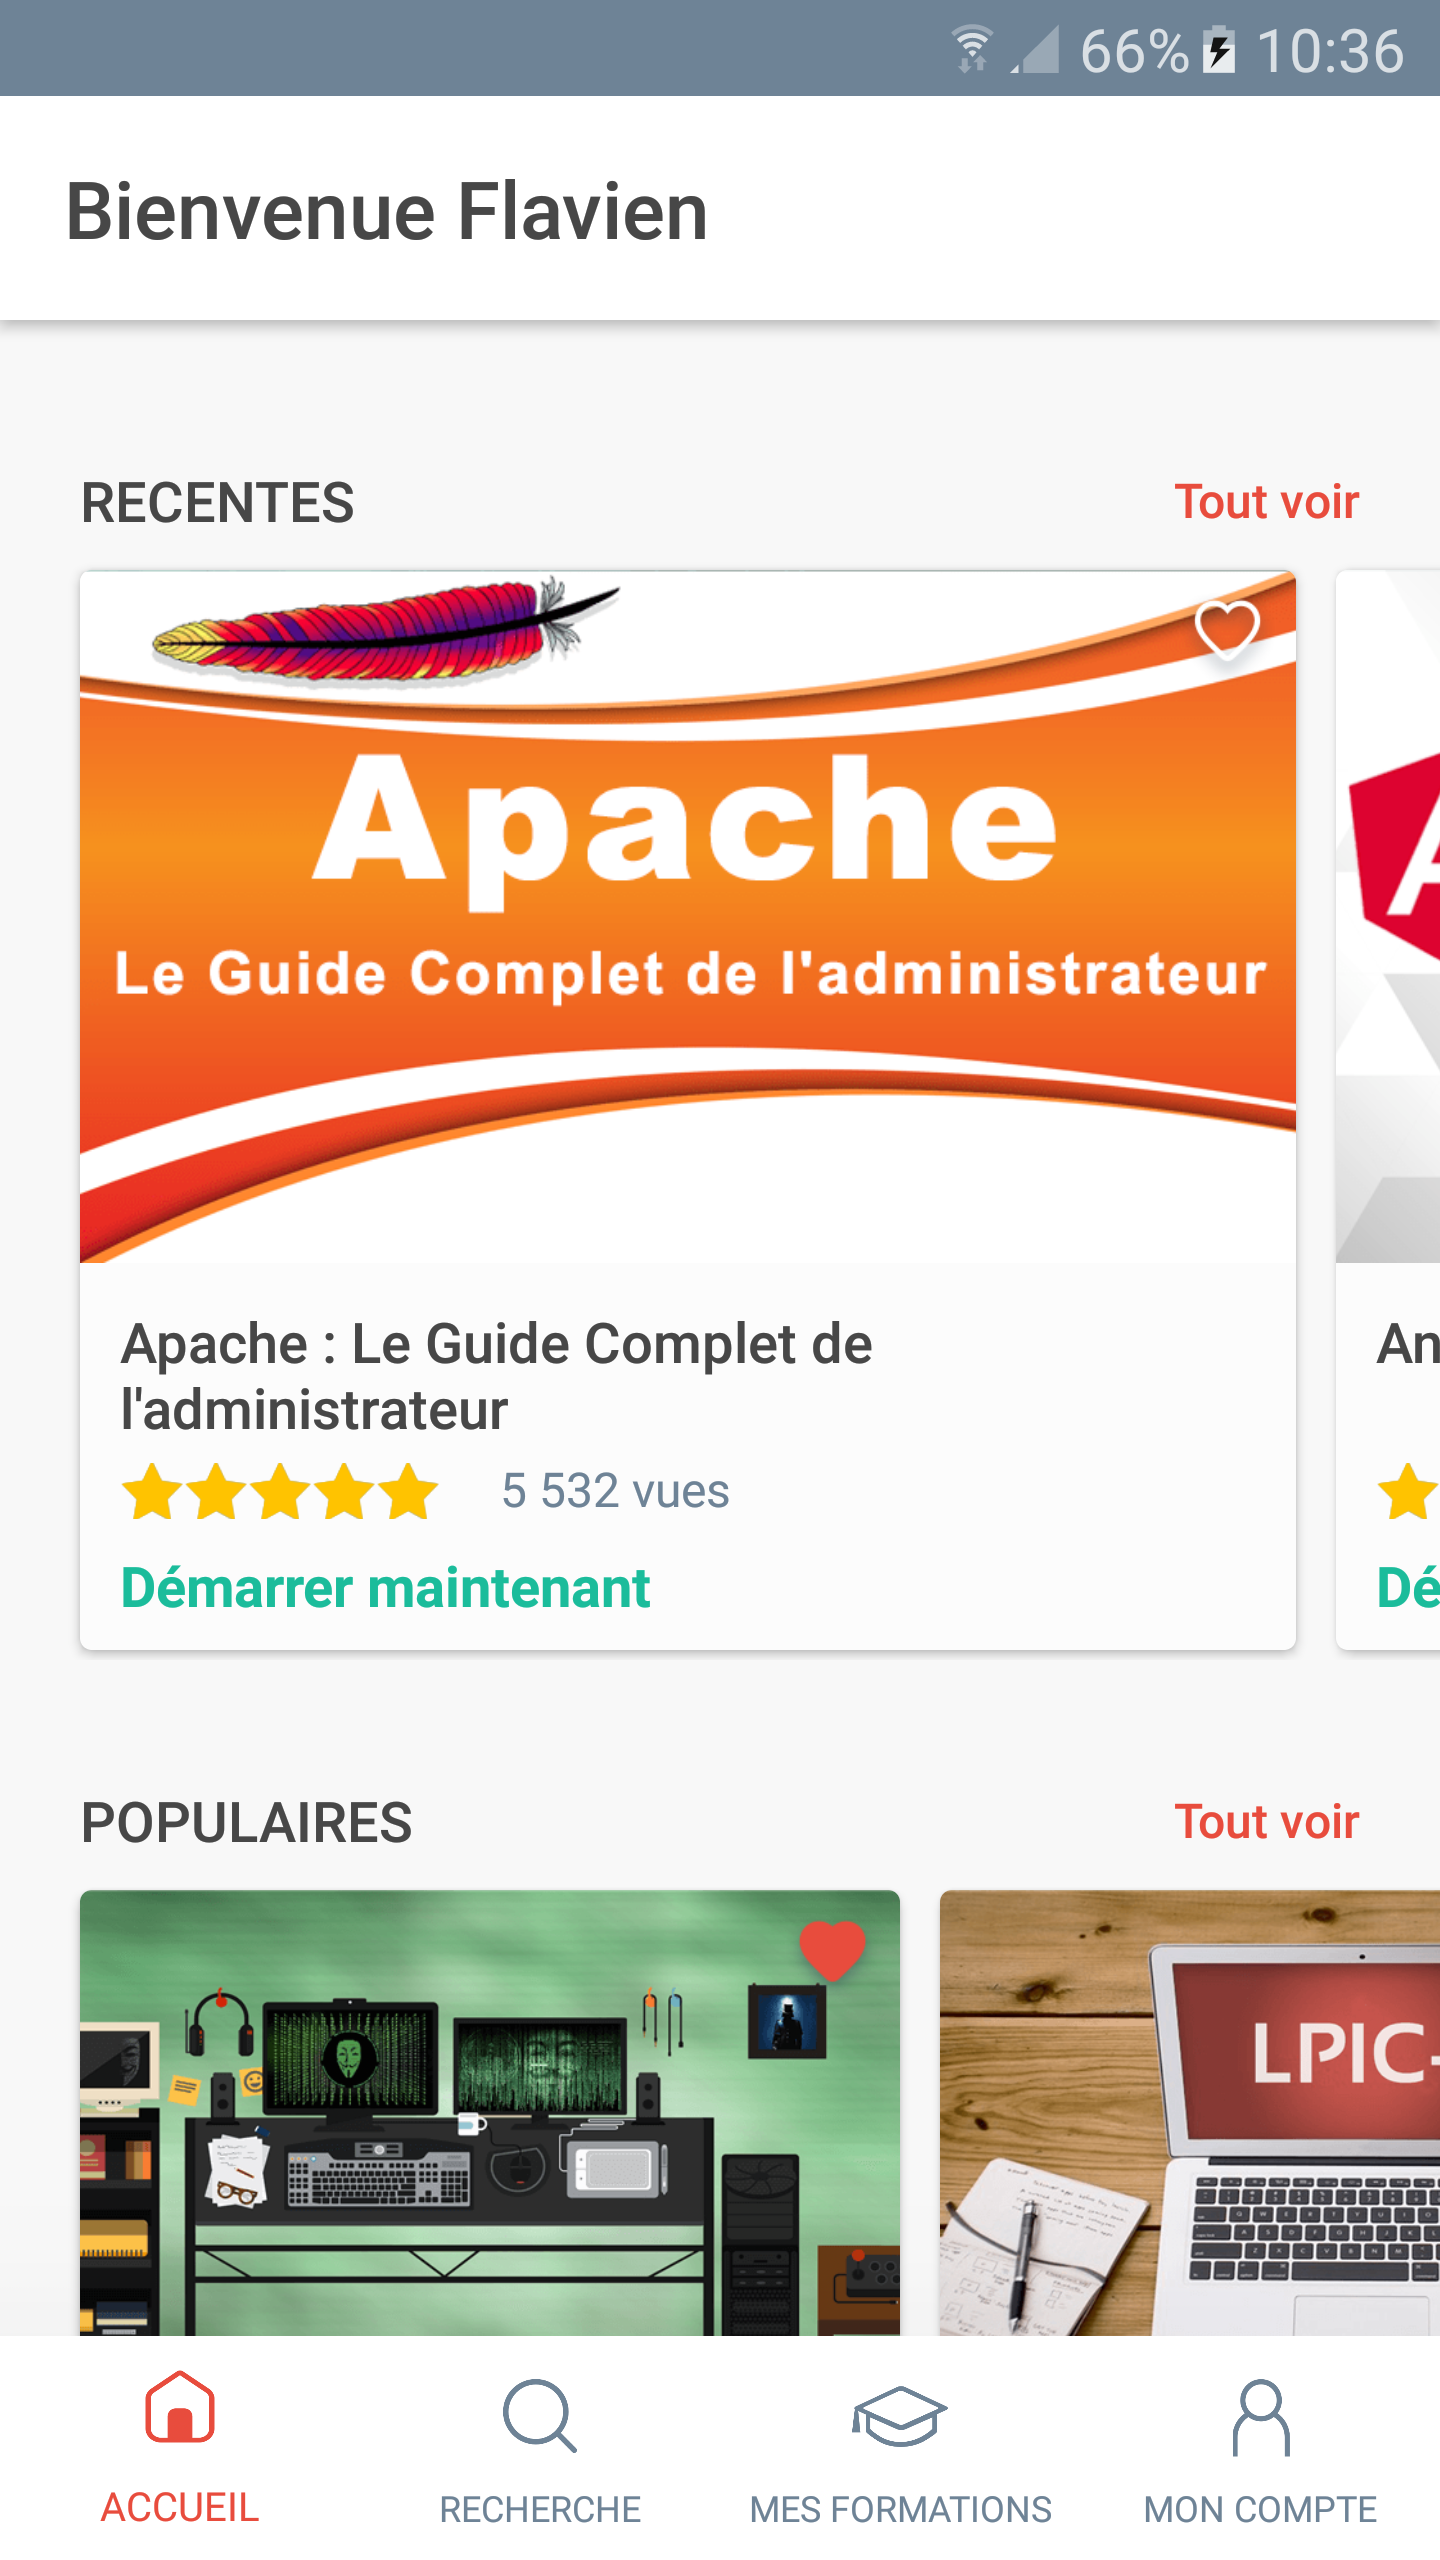The image size is (1440, 2560).
Task: Open the partially visible Angular course card
Action: coord(1388,1110)
